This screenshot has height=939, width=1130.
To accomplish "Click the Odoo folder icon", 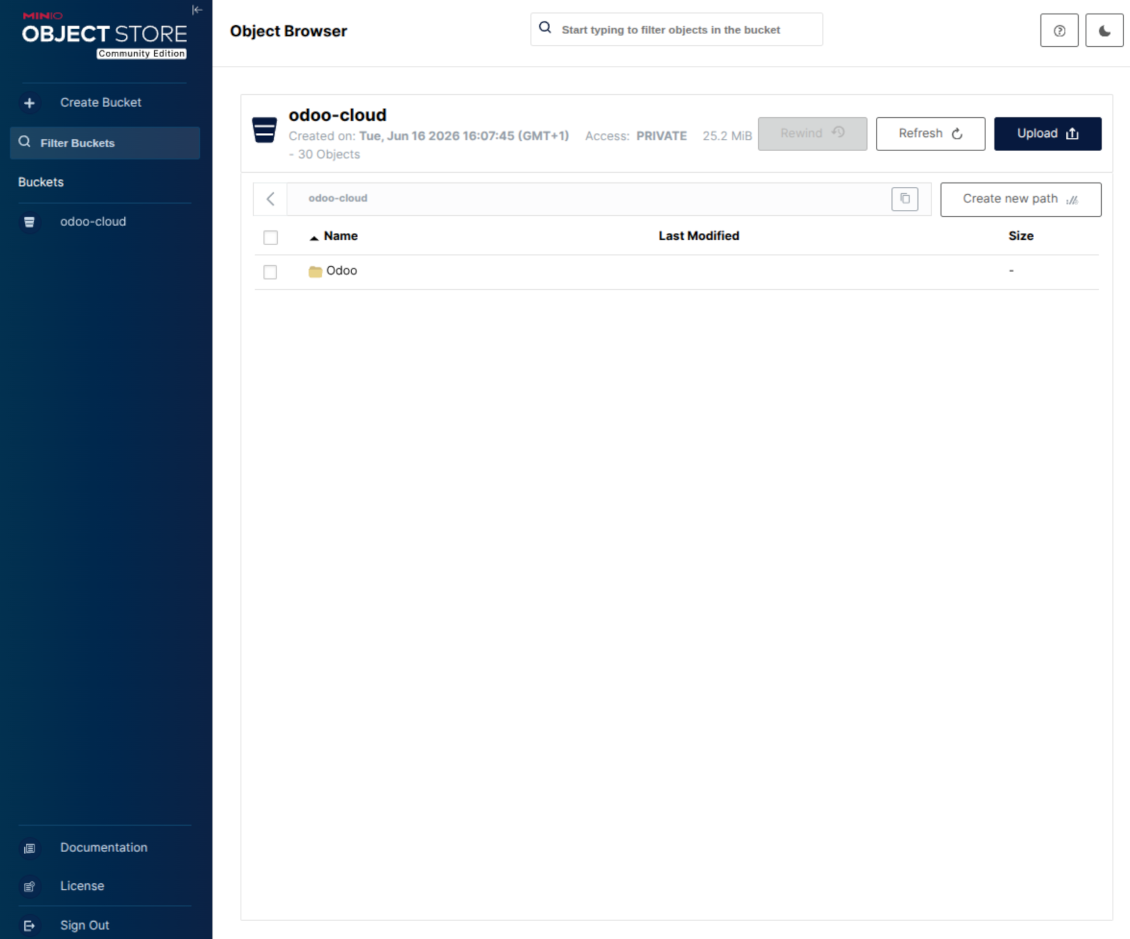I will [x=315, y=272].
